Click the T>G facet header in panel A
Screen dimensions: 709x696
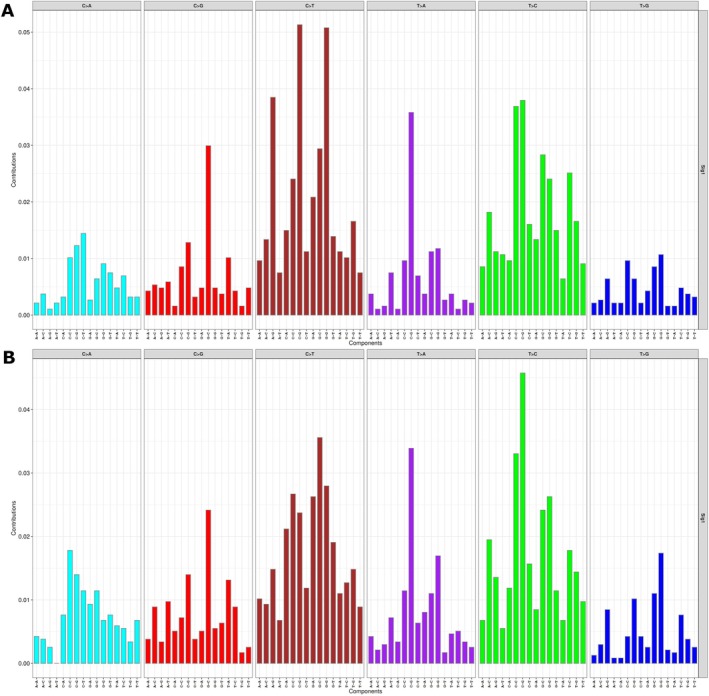tap(643, 6)
